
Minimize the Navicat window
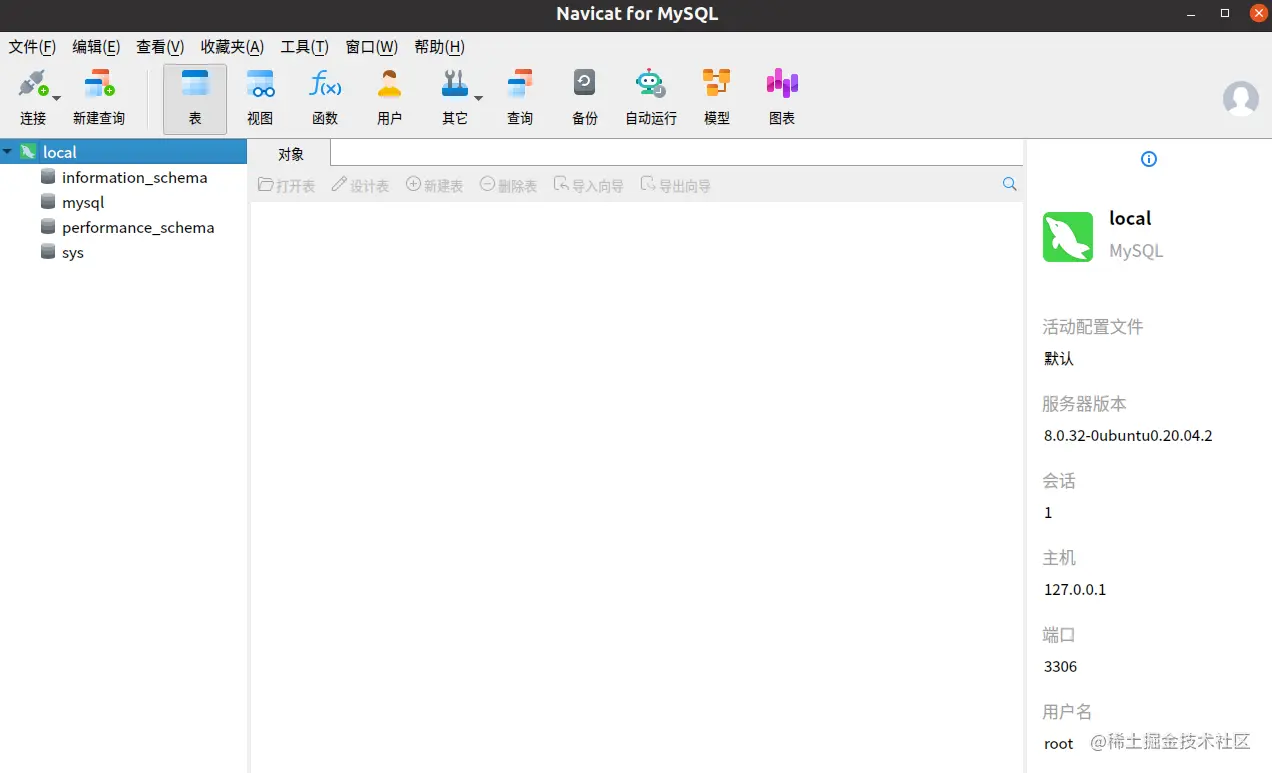coord(1192,14)
